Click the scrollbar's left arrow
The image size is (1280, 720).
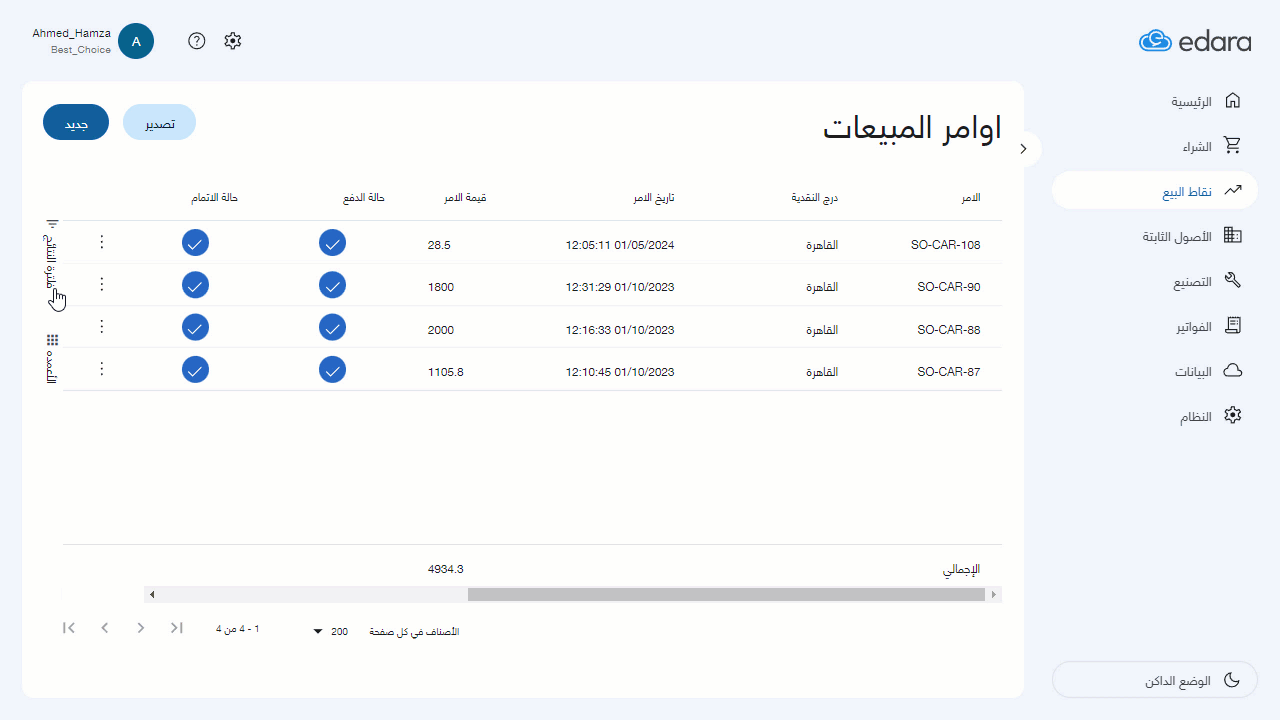pos(152,595)
